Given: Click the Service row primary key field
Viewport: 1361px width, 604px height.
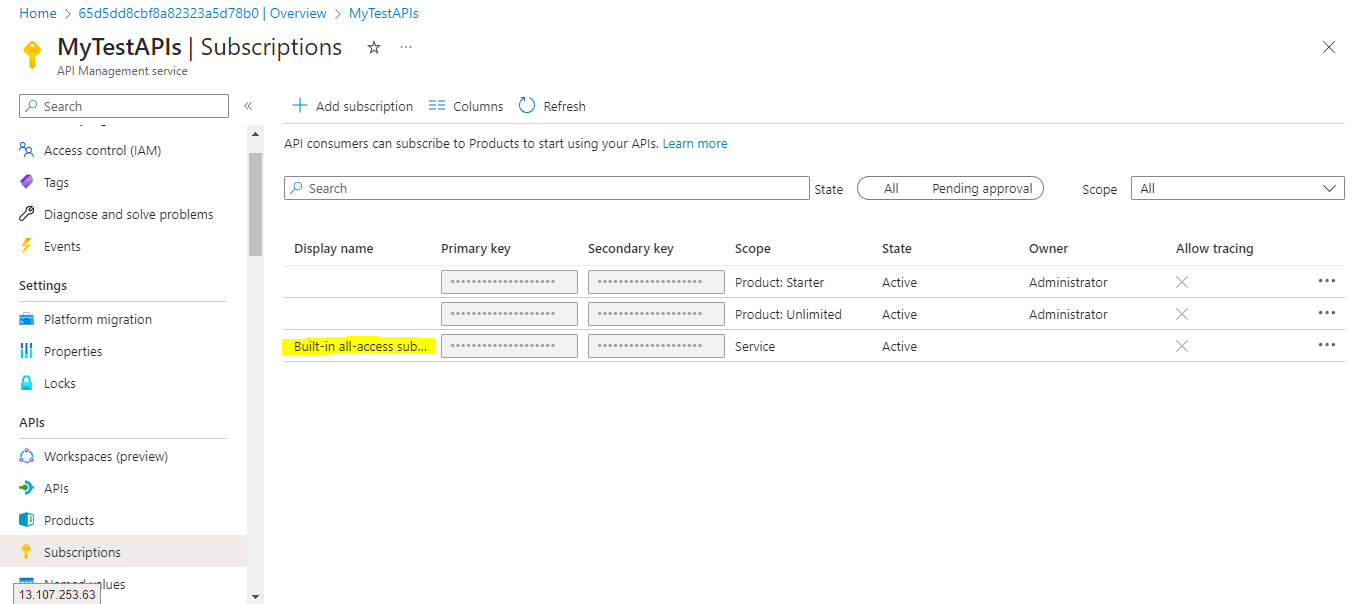Looking at the screenshot, I should click(x=509, y=346).
